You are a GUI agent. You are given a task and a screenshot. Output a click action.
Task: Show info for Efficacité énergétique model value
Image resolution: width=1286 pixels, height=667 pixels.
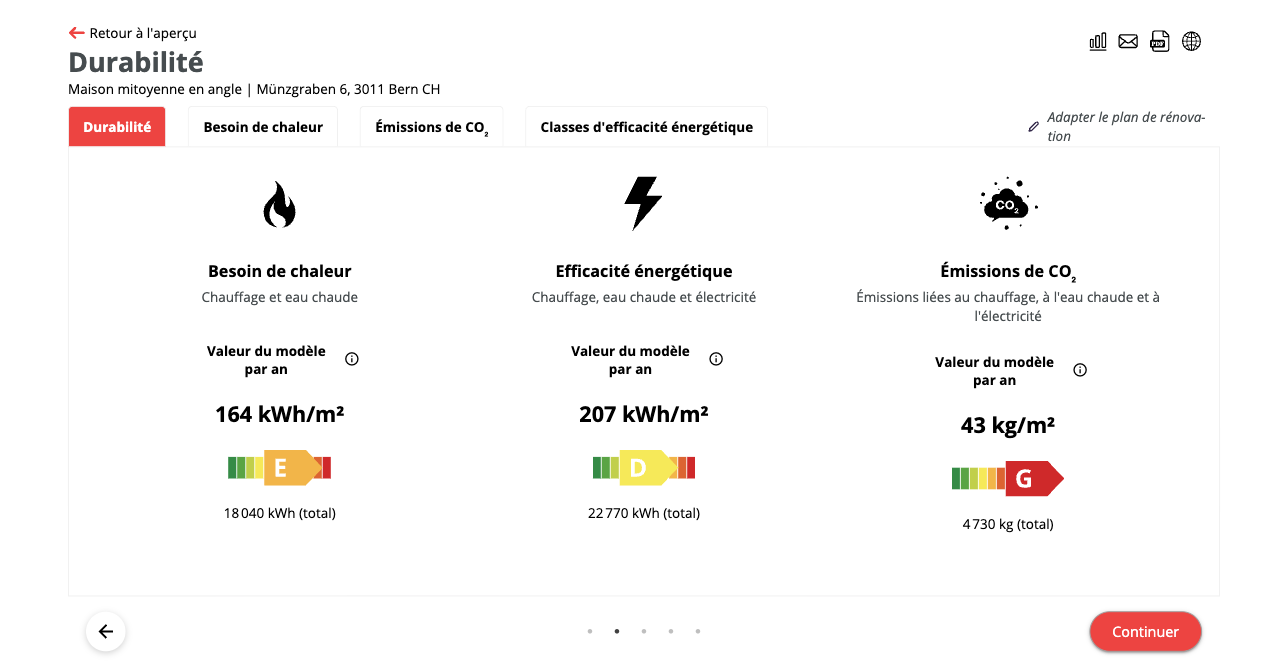pos(716,359)
